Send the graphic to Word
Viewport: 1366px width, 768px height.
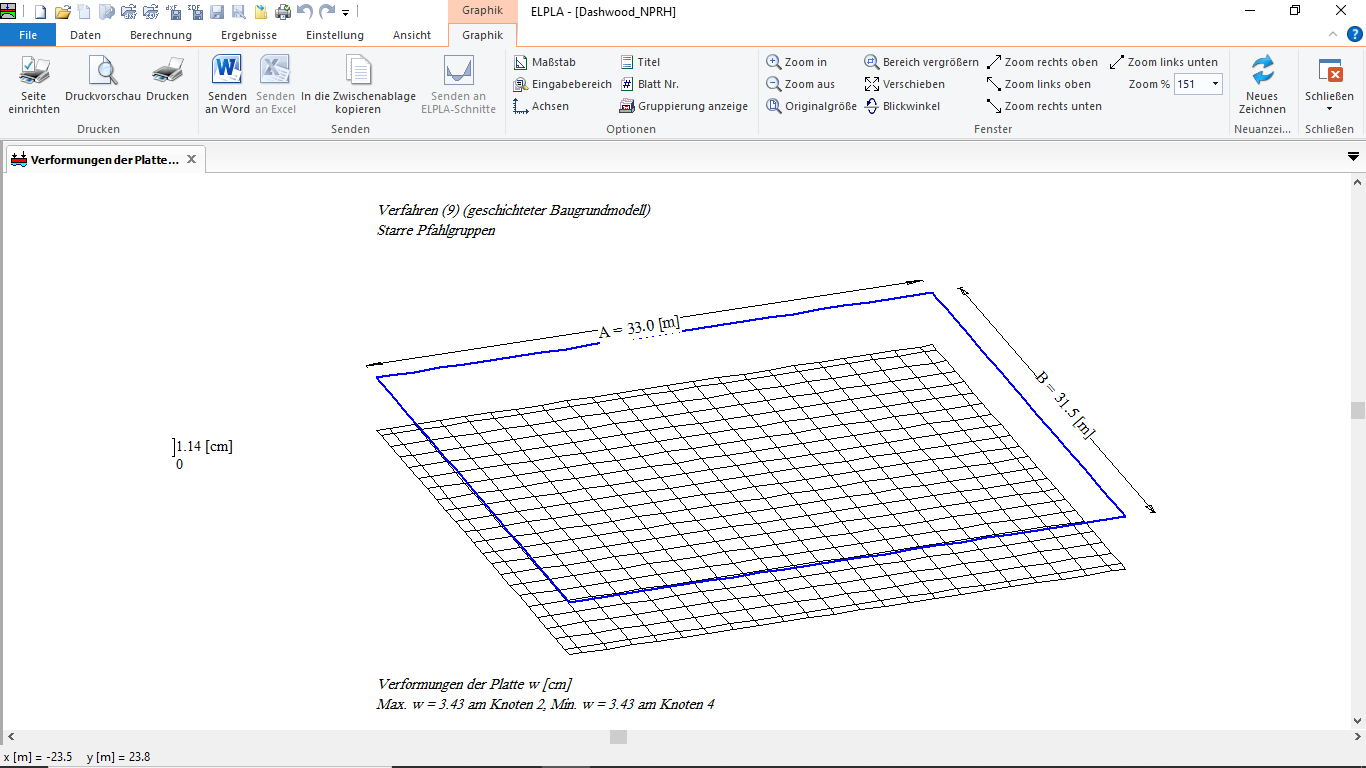click(x=227, y=84)
